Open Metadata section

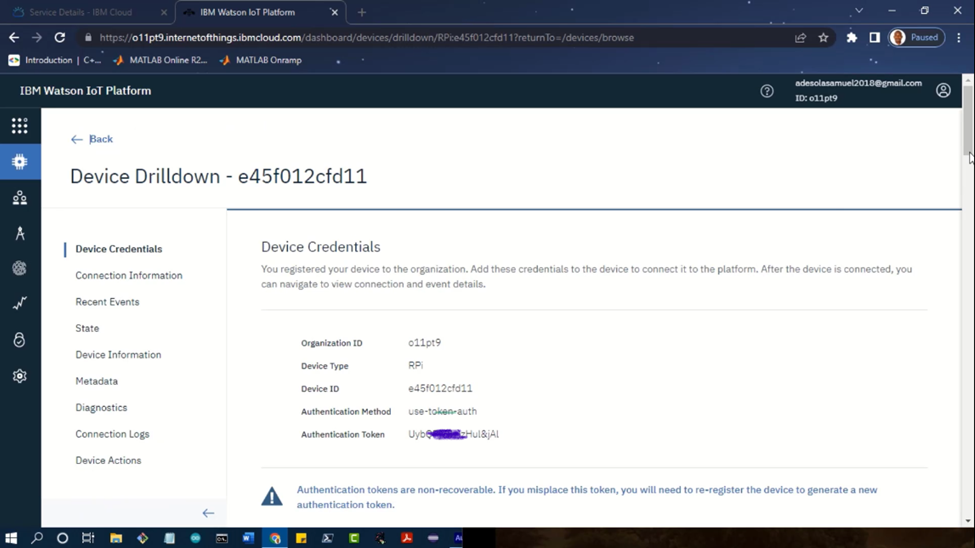[x=96, y=381]
